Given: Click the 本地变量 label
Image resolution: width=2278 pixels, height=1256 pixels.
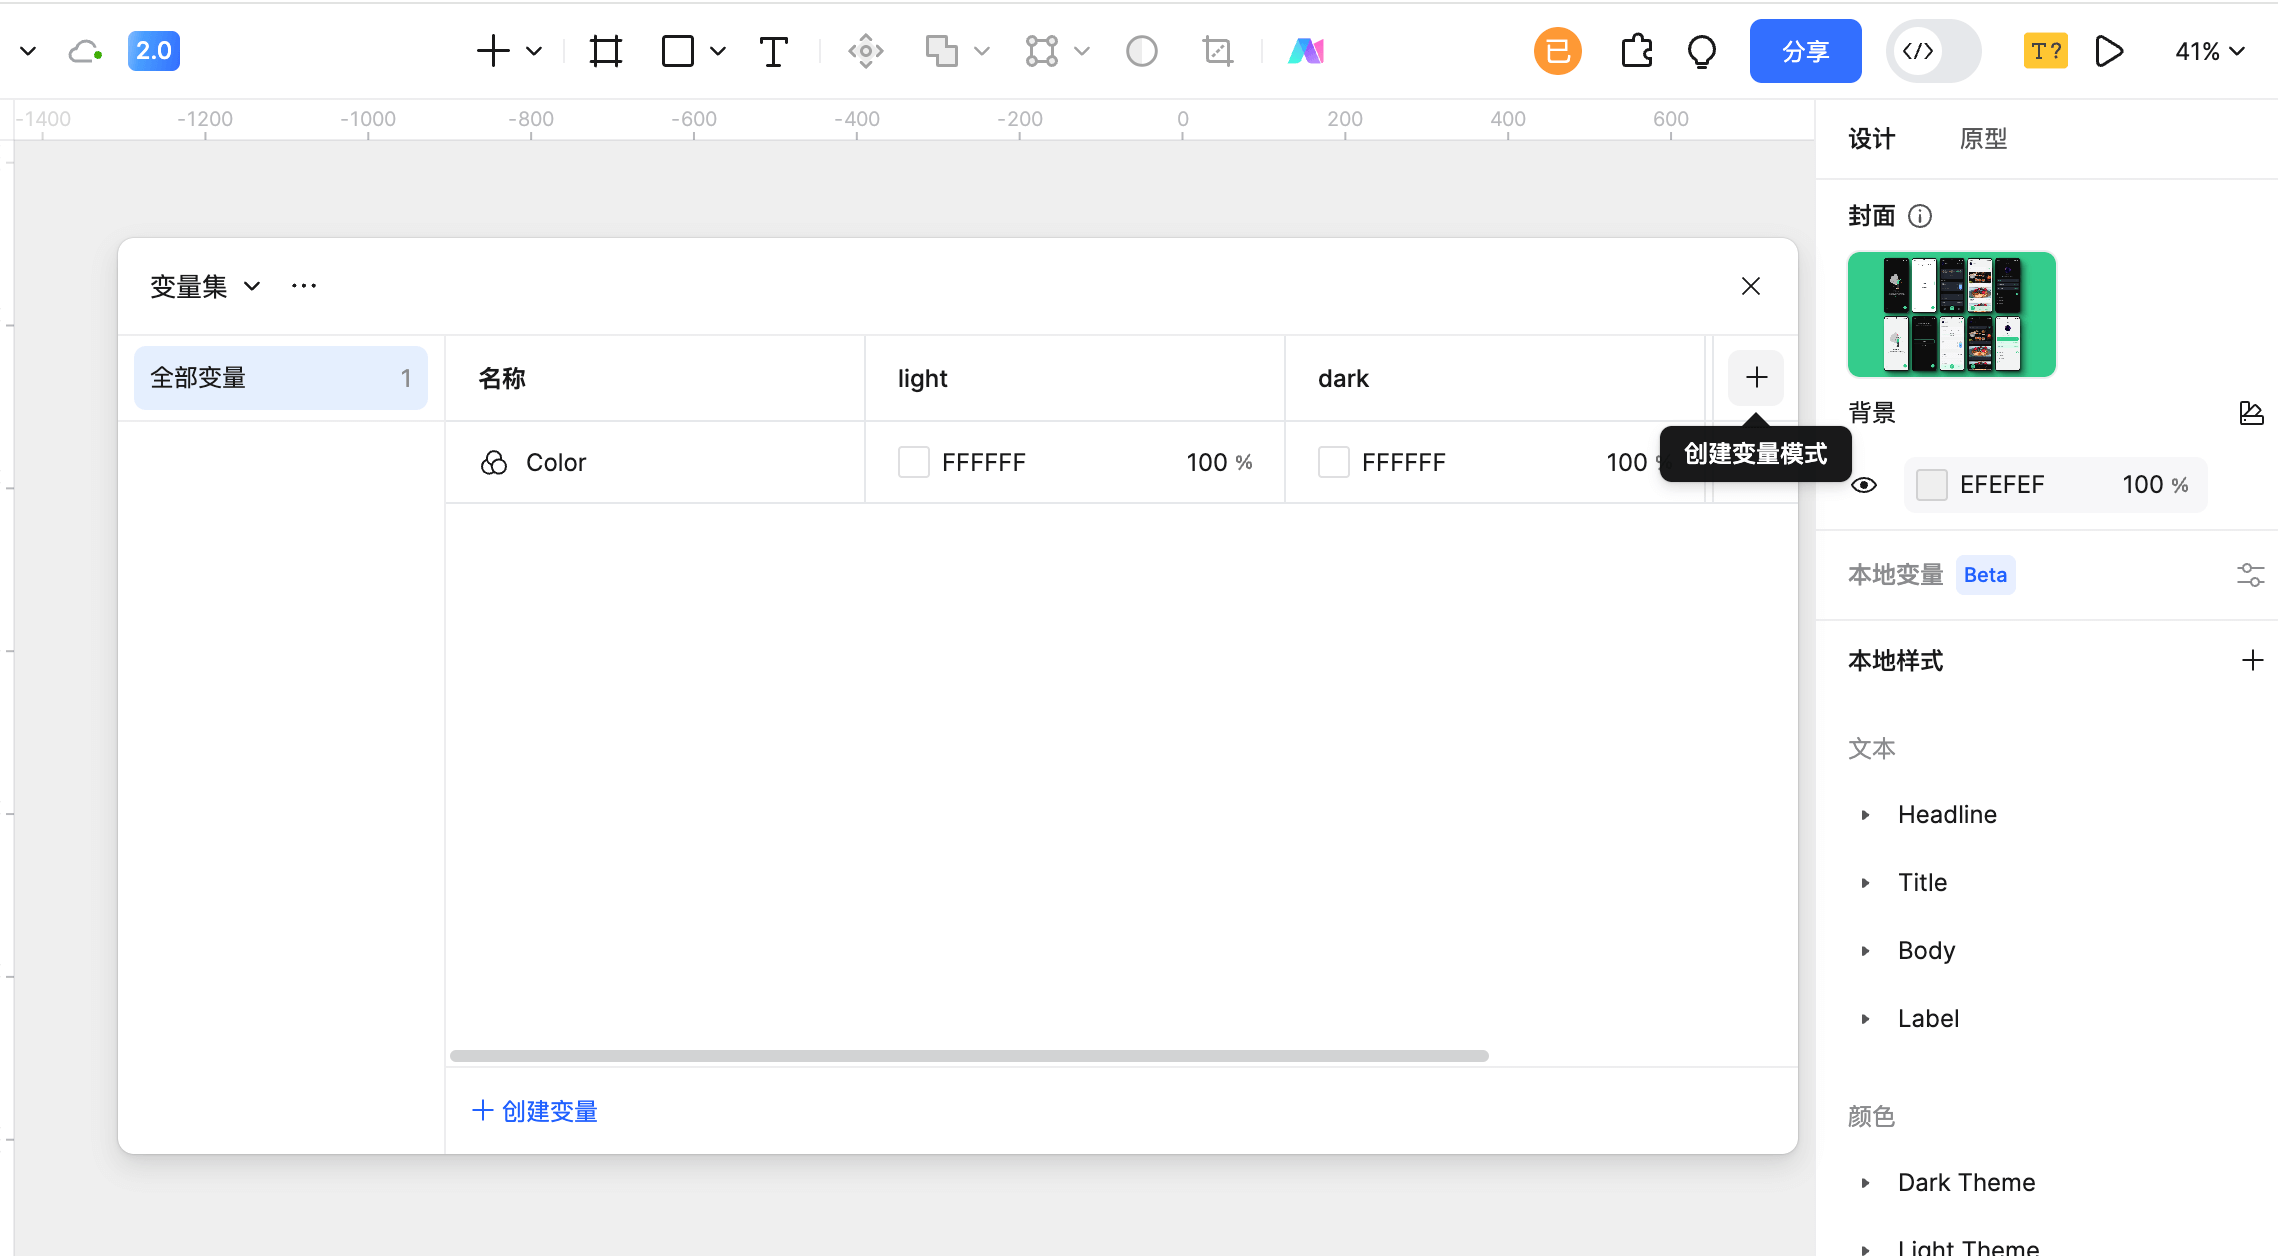Looking at the screenshot, I should (x=1896, y=575).
